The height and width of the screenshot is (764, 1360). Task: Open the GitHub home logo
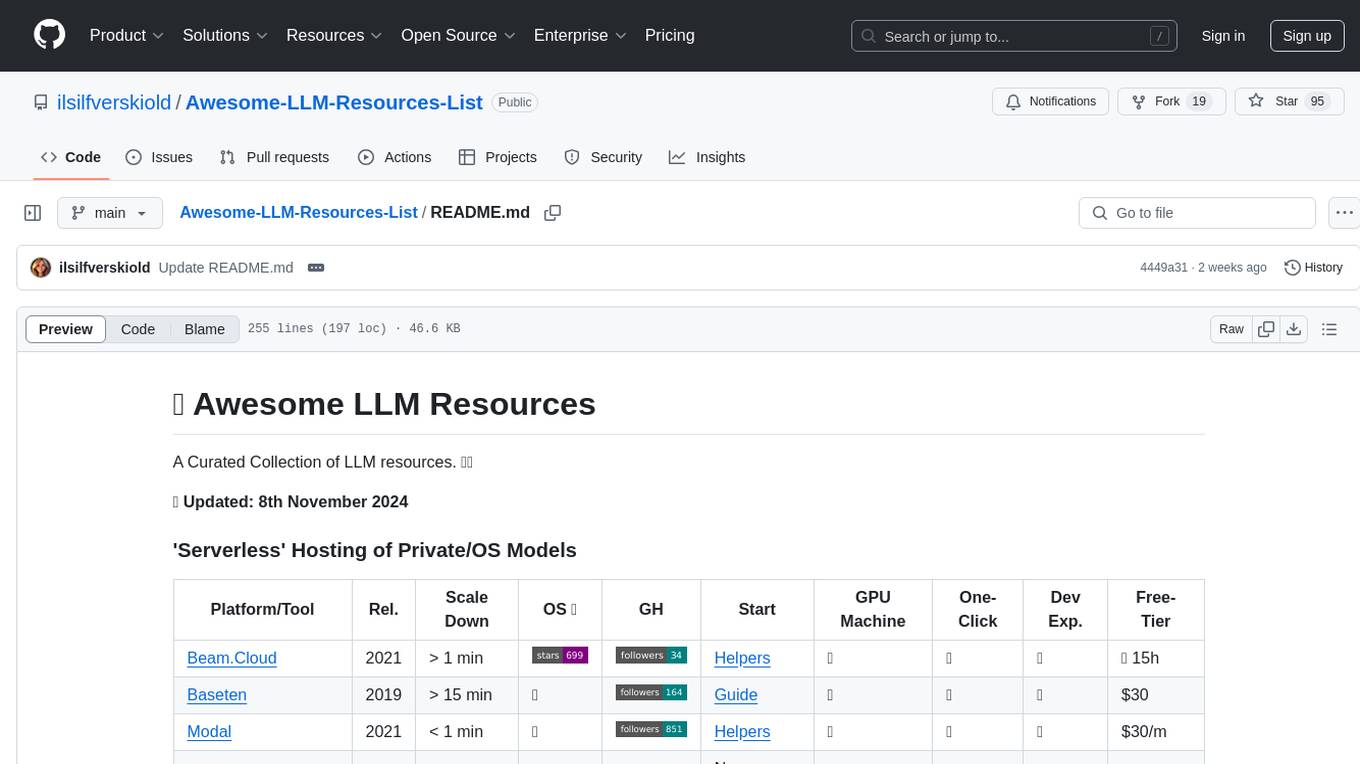coord(49,35)
